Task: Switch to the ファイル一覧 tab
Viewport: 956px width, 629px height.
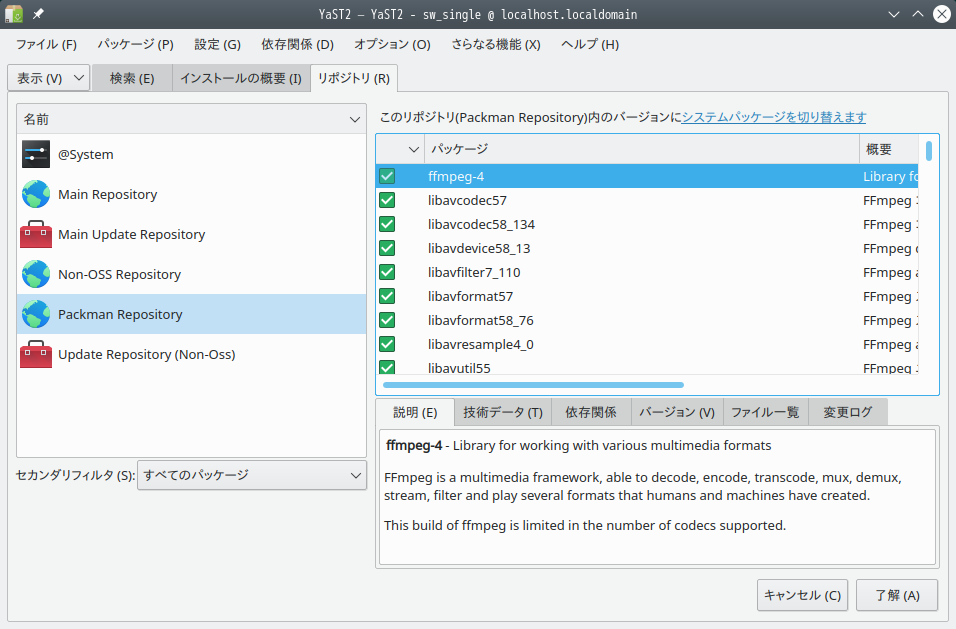Action: click(x=765, y=413)
